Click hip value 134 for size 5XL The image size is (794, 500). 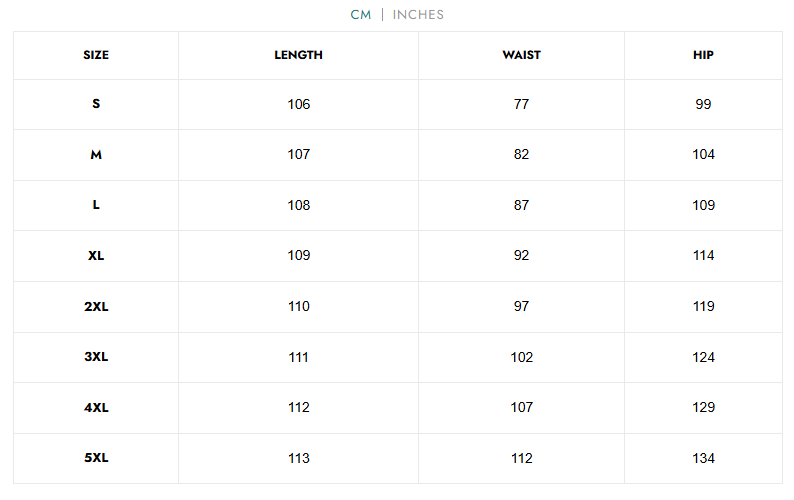pos(703,458)
